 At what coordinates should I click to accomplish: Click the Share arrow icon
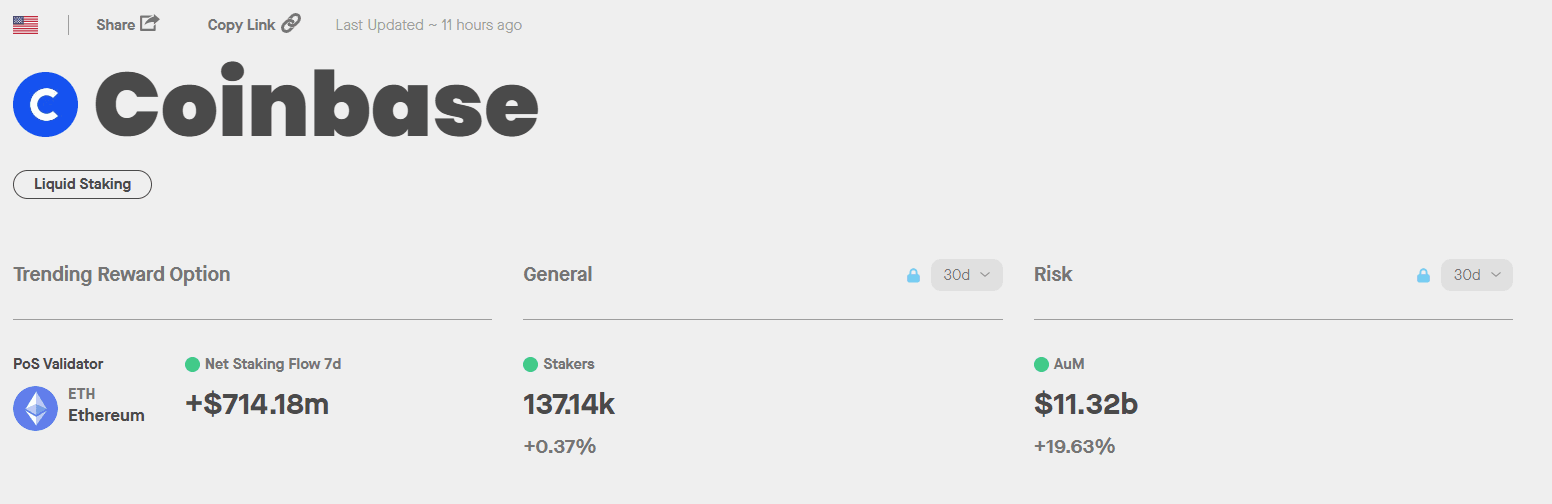point(149,23)
